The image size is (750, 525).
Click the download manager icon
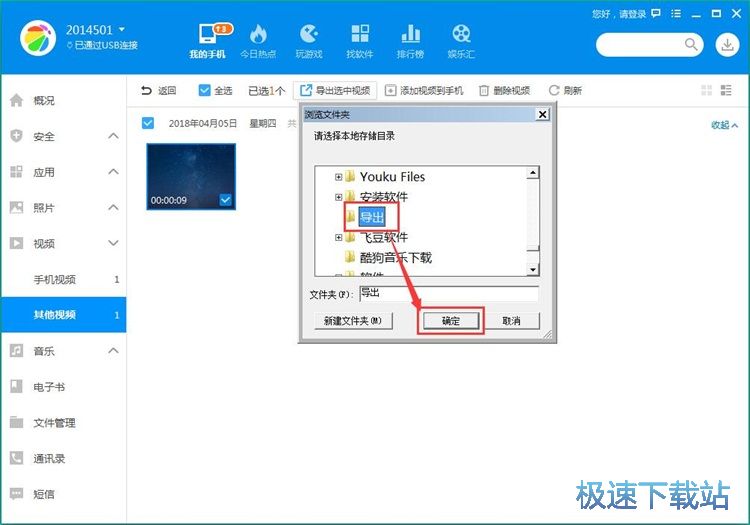(x=727, y=45)
